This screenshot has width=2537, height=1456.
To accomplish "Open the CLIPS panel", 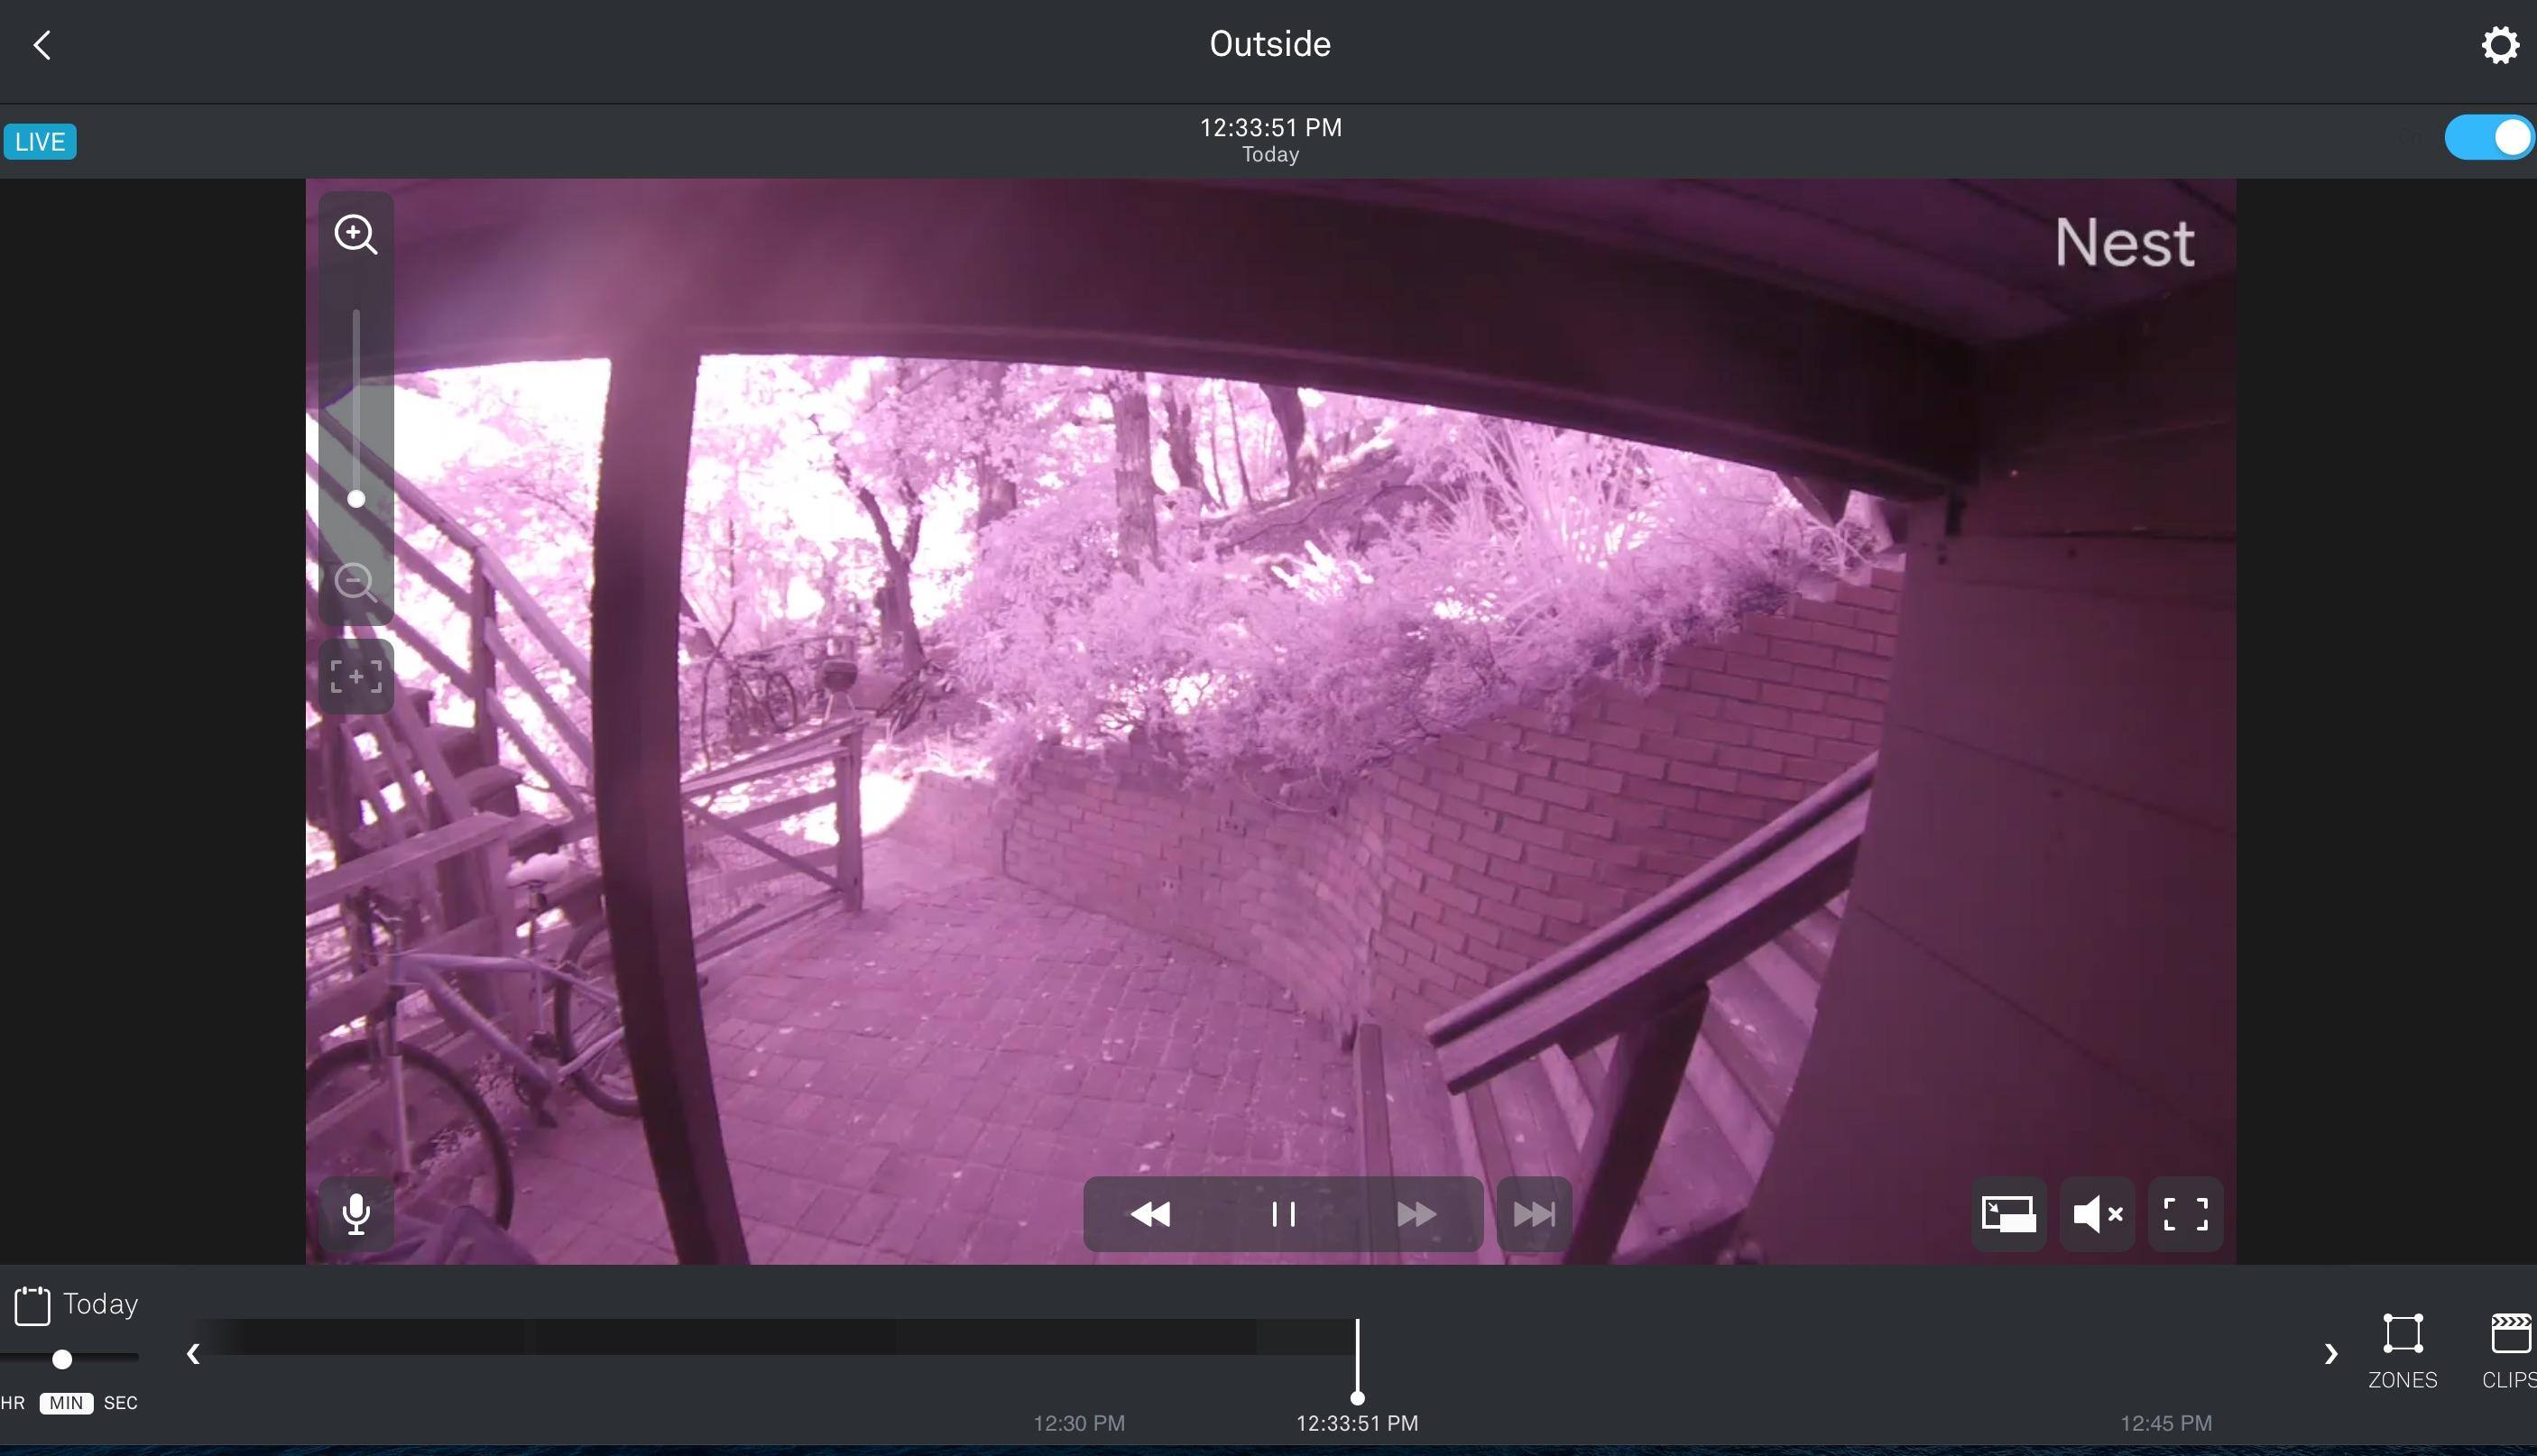I will click(2510, 1350).
